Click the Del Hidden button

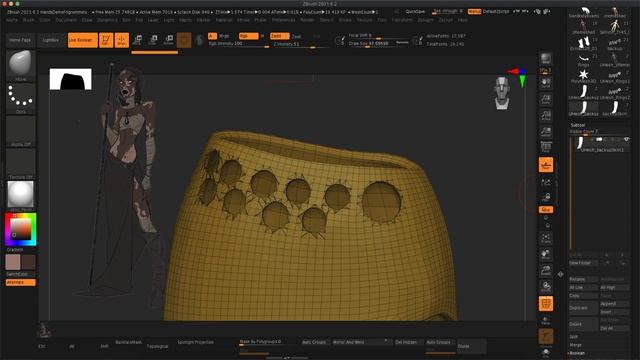[408, 342]
